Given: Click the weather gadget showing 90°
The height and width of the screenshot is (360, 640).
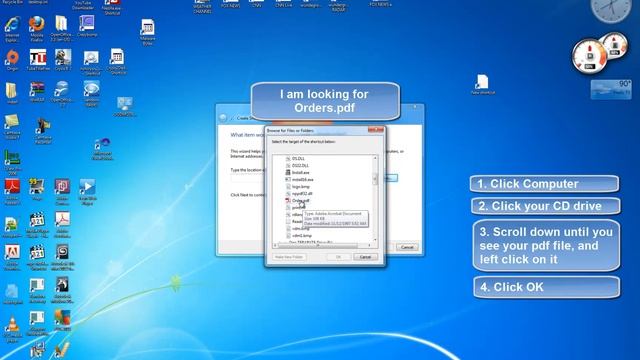Looking at the screenshot, I should click(611, 89).
